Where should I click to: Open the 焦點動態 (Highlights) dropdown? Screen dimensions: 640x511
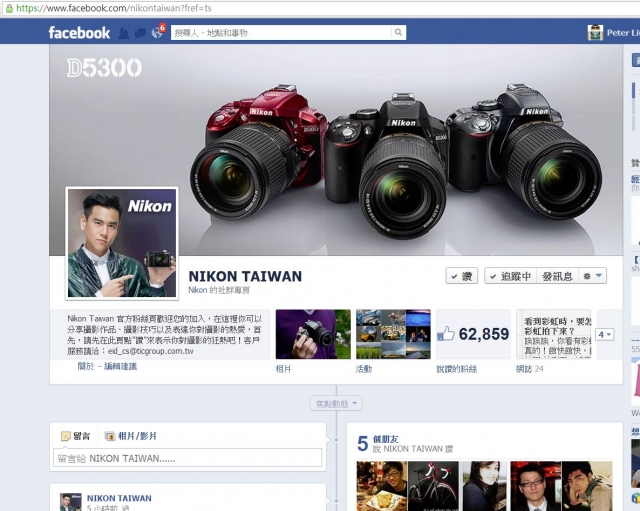pyautogui.click(x=336, y=404)
